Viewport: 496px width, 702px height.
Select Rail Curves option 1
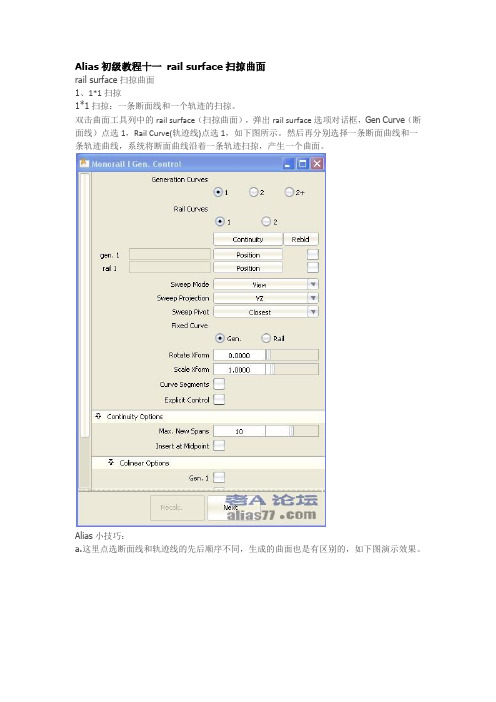(x=220, y=221)
